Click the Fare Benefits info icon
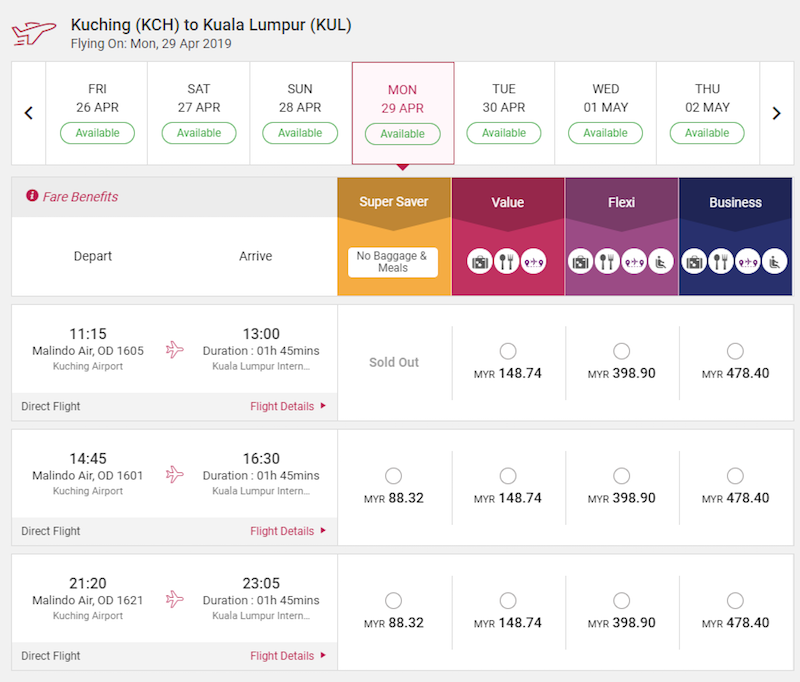 tap(32, 197)
